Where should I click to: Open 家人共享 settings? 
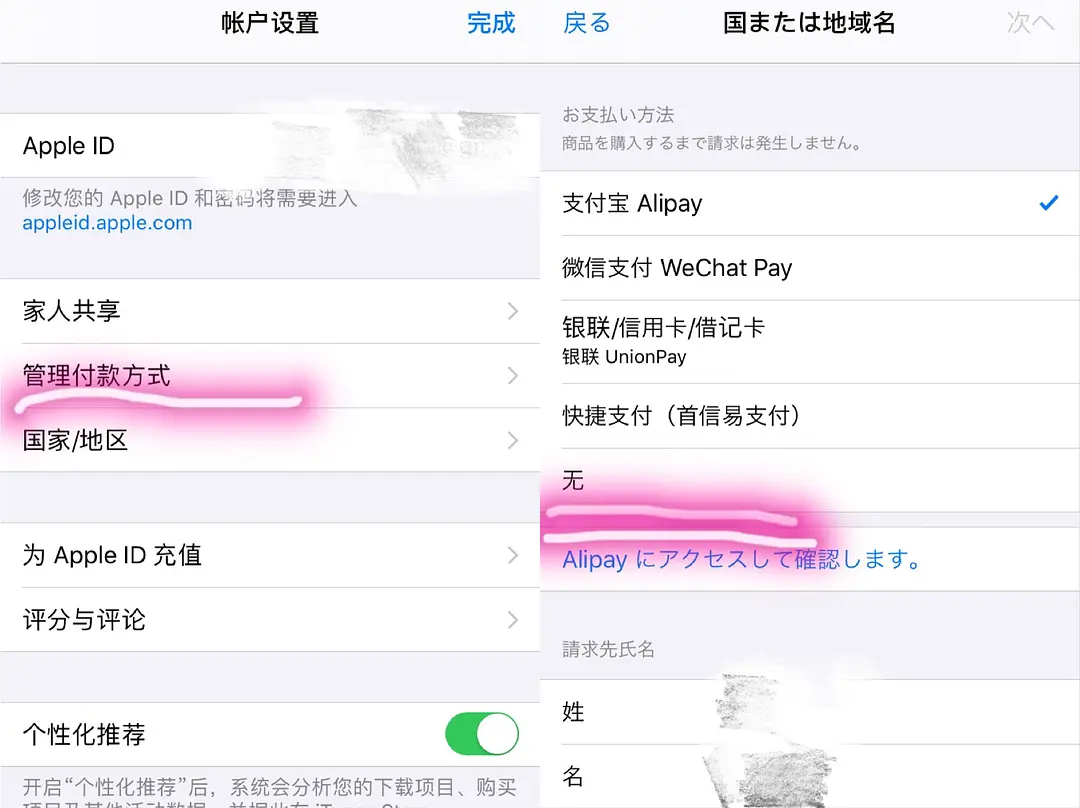(x=270, y=311)
